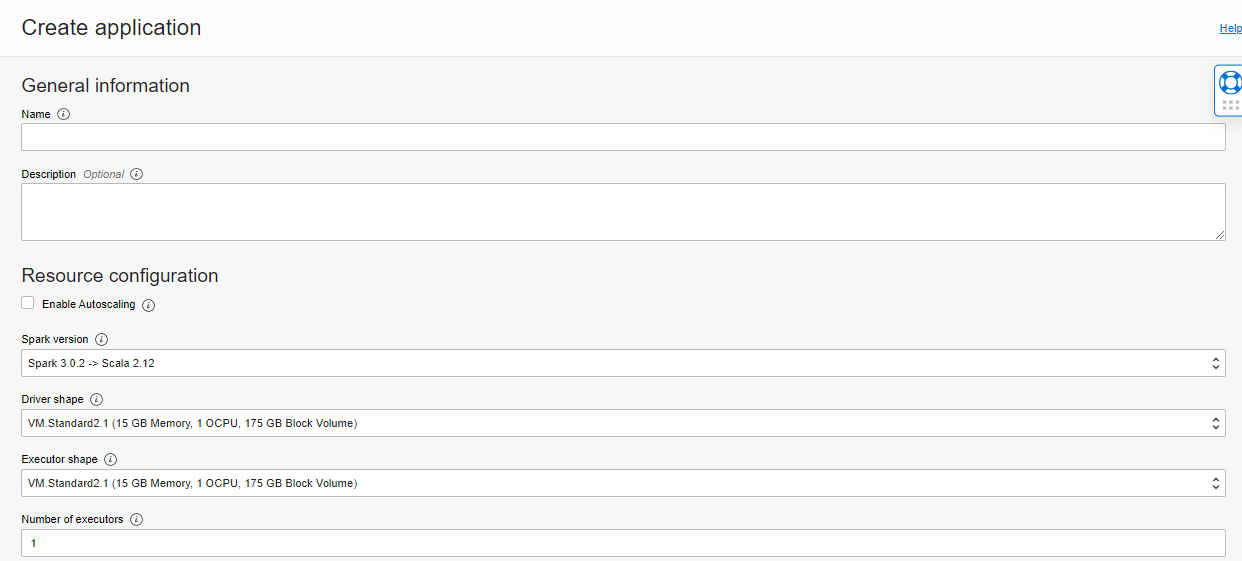Open the Help link
This screenshot has width=1242, height=561.
pos(1230,28)
